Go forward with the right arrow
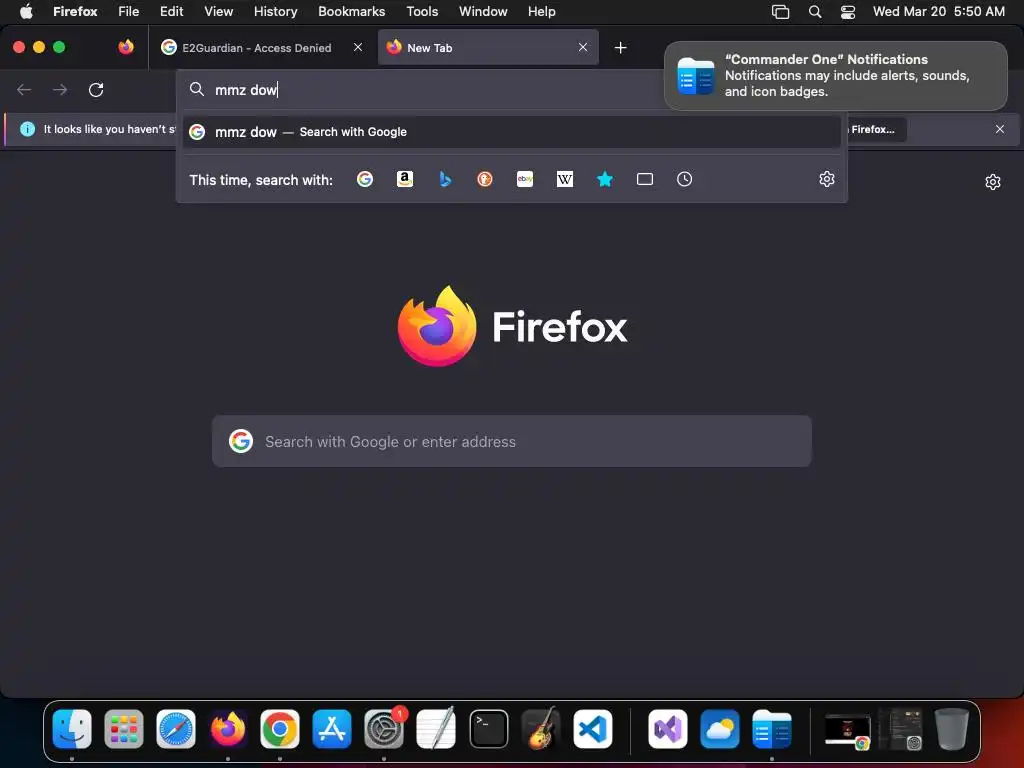The height and width of the screenshot is (768, 1024). [60, 89]
